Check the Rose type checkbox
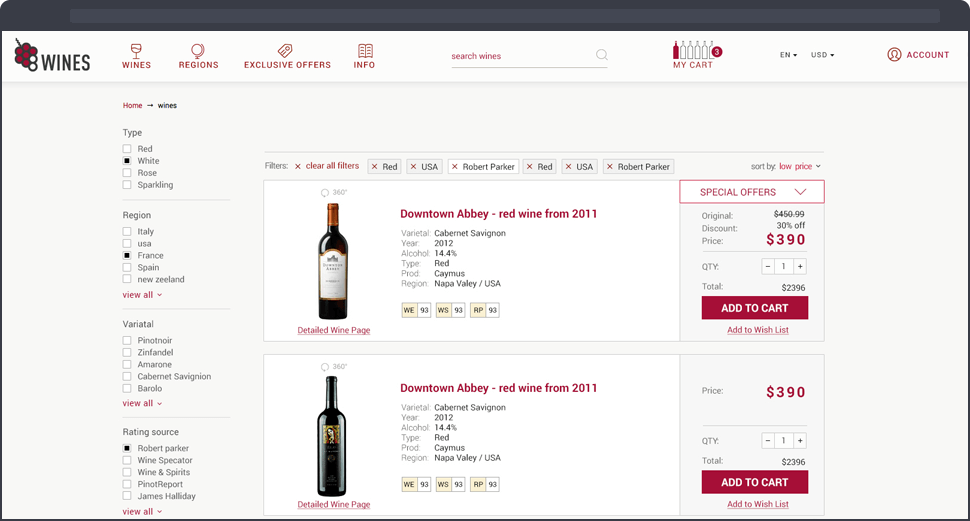Screen dimensions: 970x521 click(x=127, y=173)
